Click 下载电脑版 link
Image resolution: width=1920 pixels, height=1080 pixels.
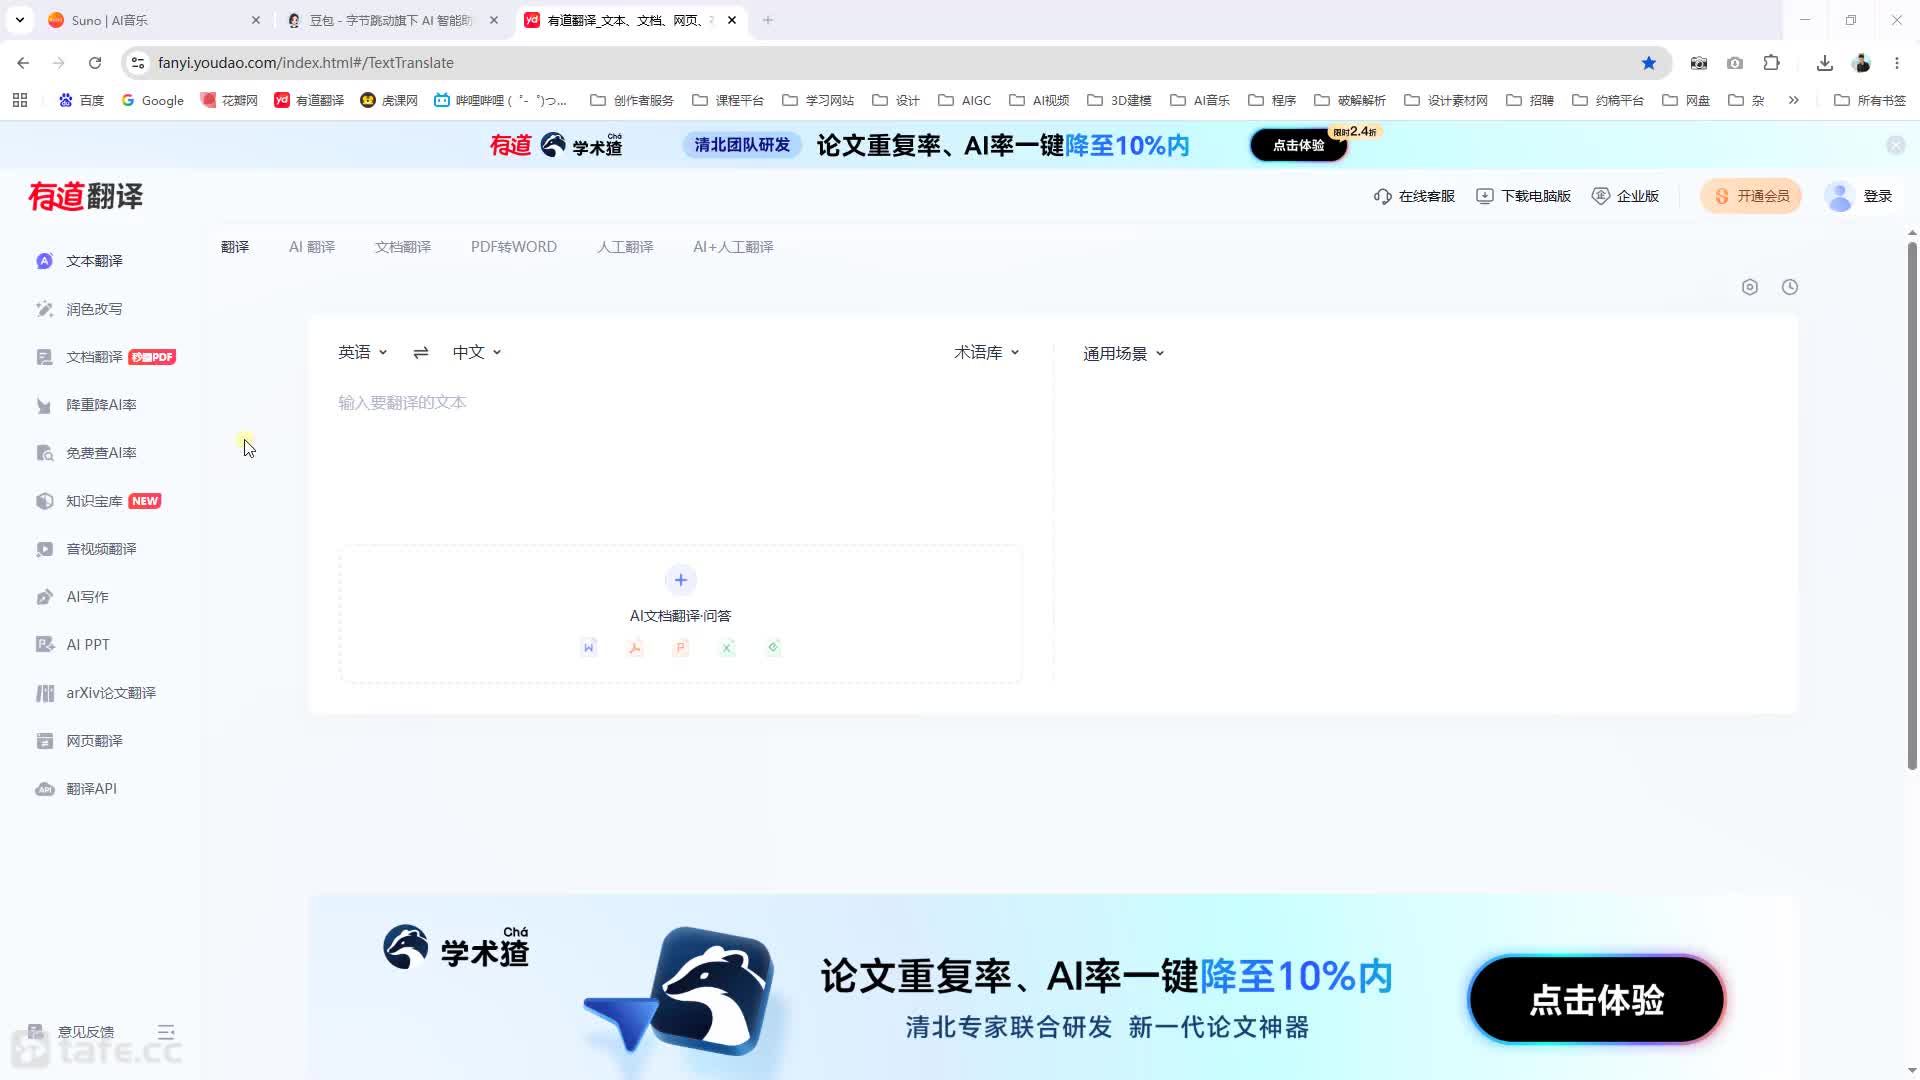(1524, 196)
